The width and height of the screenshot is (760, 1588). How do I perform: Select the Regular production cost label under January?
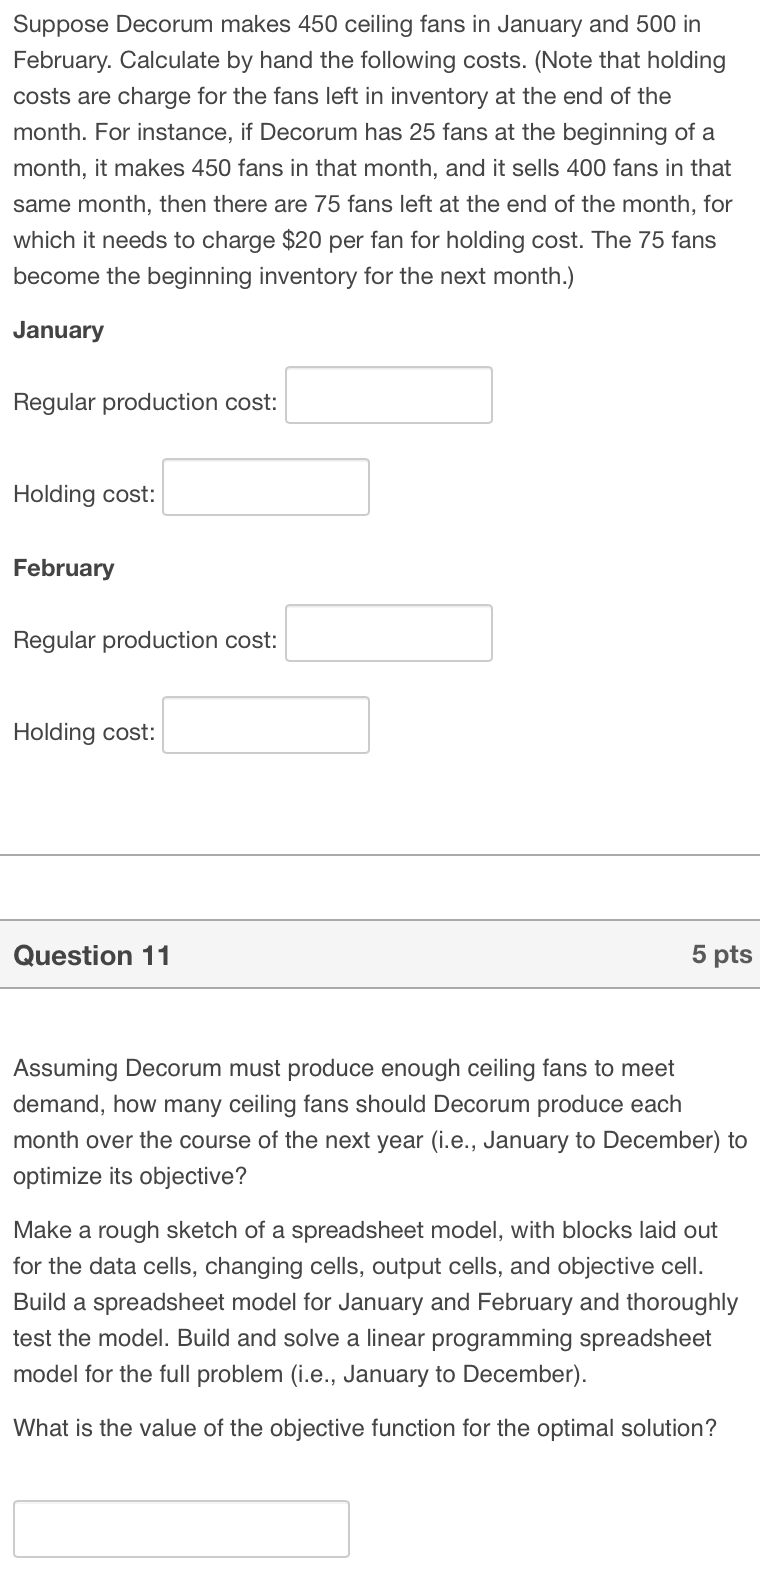pos(145,402)
